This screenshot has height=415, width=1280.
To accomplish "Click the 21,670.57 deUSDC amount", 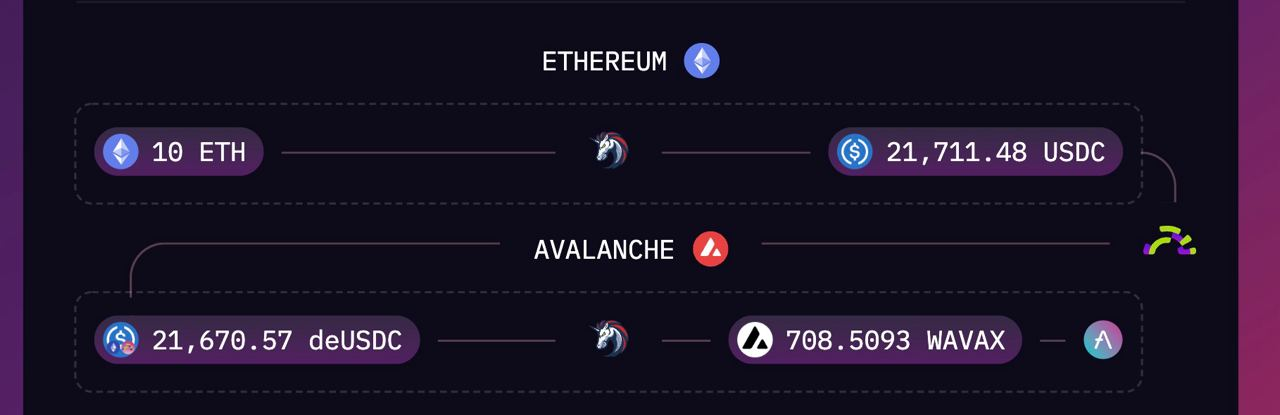I will 277,340.
